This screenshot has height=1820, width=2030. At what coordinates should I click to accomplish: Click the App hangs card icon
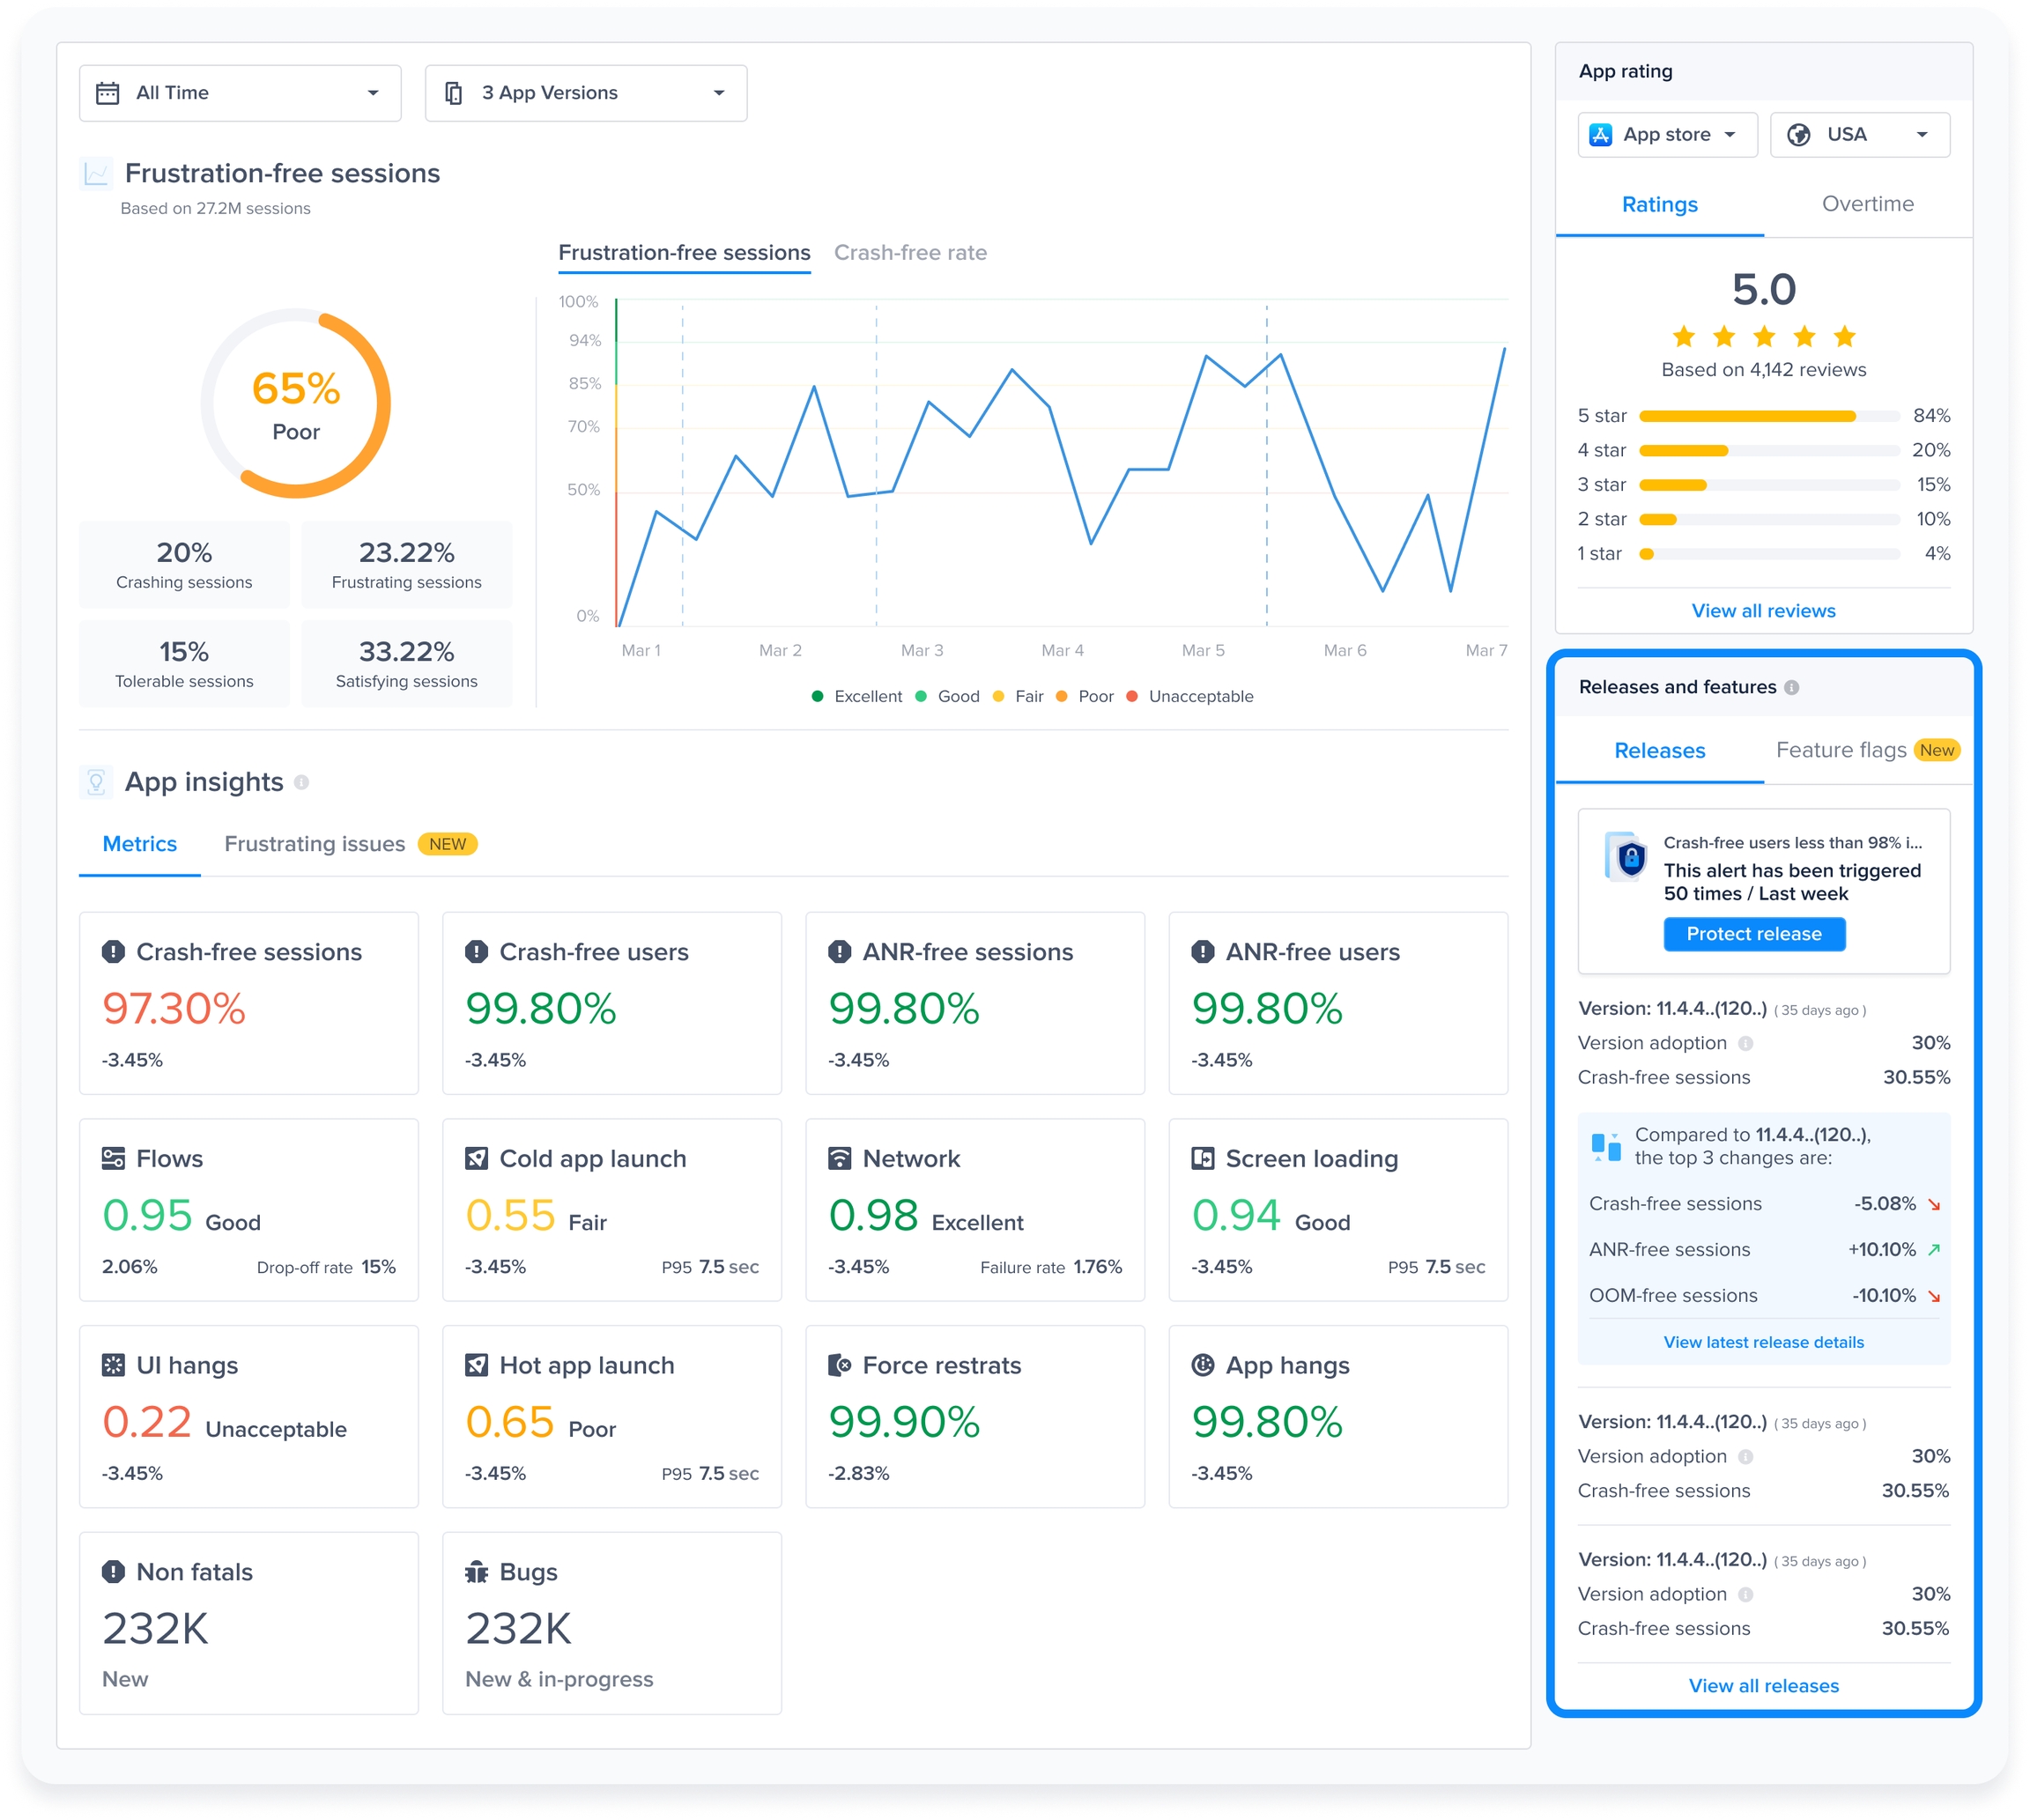click(x=1203, y=1366)
